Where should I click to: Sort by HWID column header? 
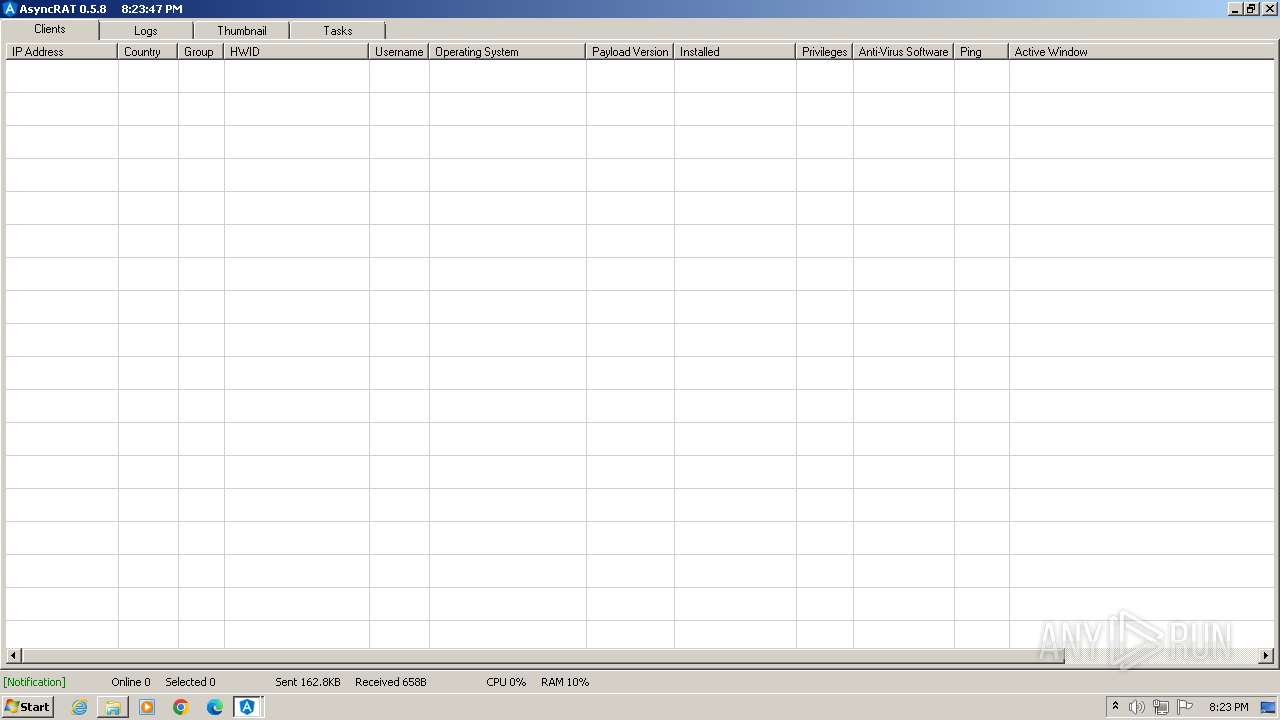[296, 52]
